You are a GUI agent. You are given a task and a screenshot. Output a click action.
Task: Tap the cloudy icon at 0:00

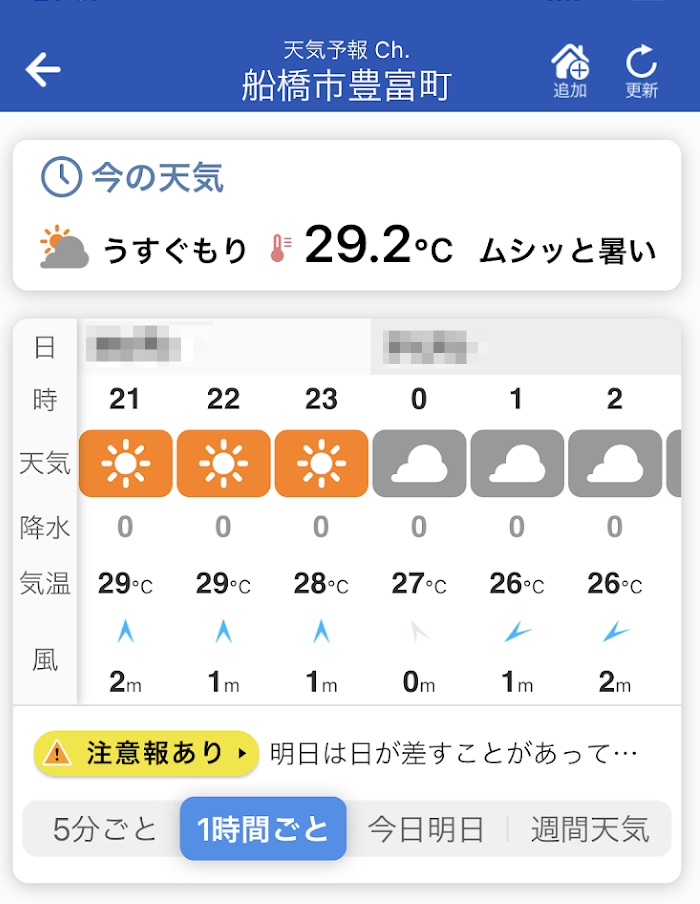(419, 462)
